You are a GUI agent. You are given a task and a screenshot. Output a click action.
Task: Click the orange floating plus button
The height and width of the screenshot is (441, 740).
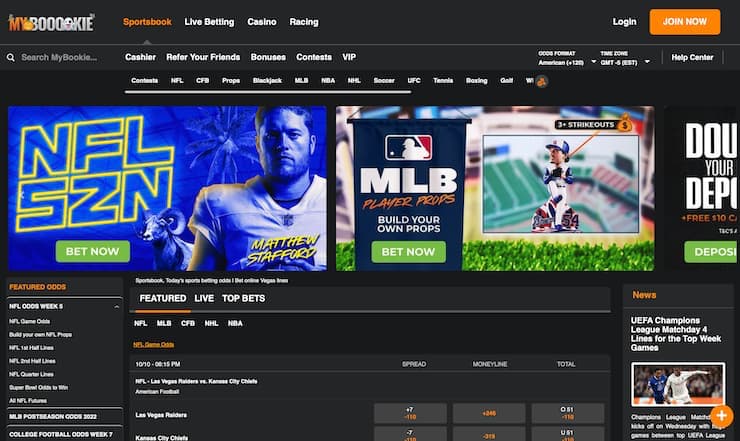tap(721, 416)
